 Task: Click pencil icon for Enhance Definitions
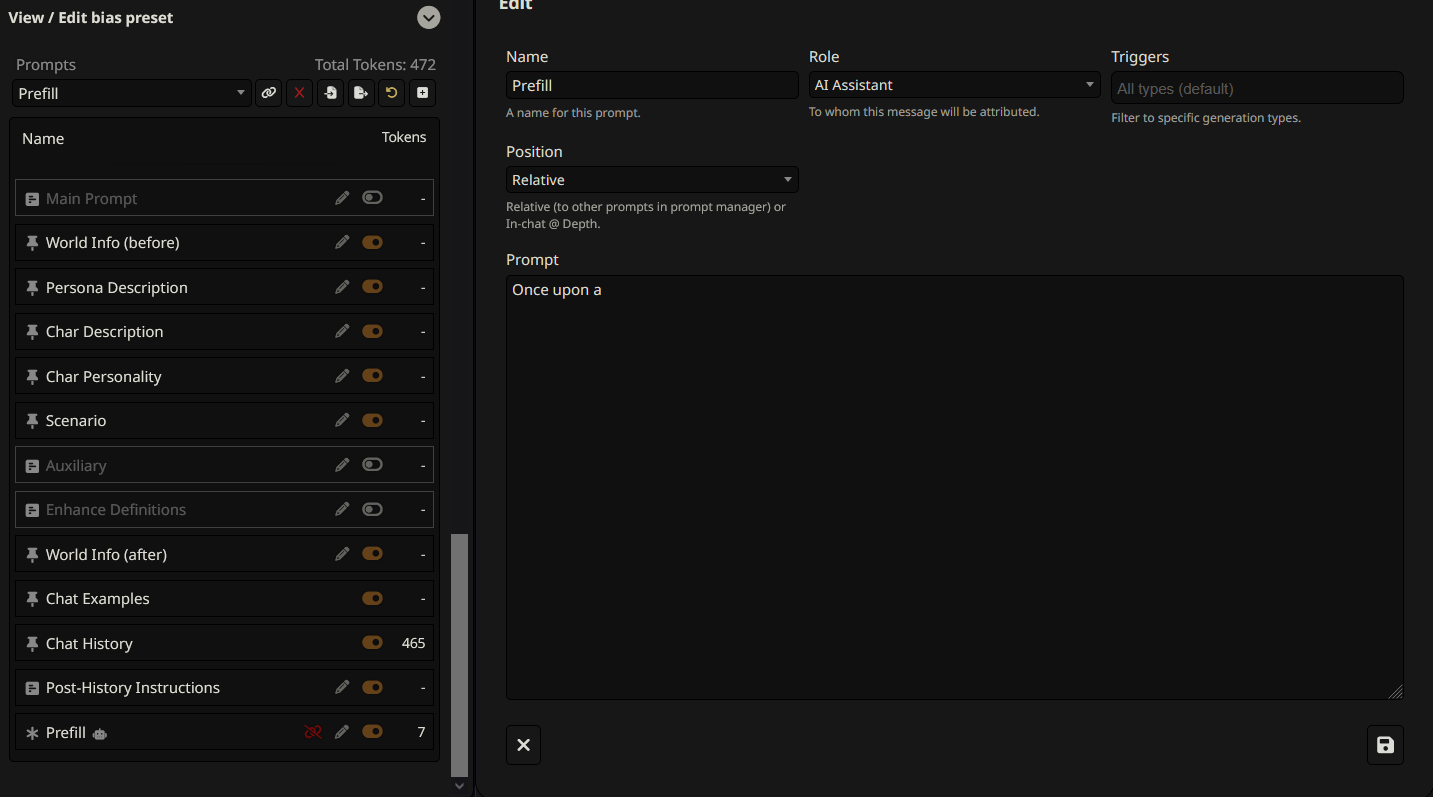(342, 509)
